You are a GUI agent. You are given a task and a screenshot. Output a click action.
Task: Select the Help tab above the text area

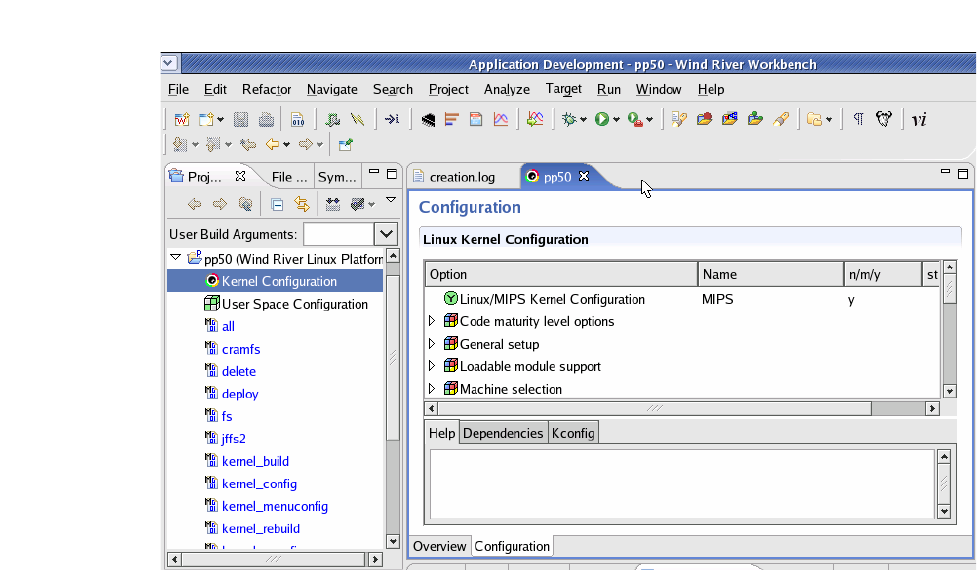coord(442,433)
